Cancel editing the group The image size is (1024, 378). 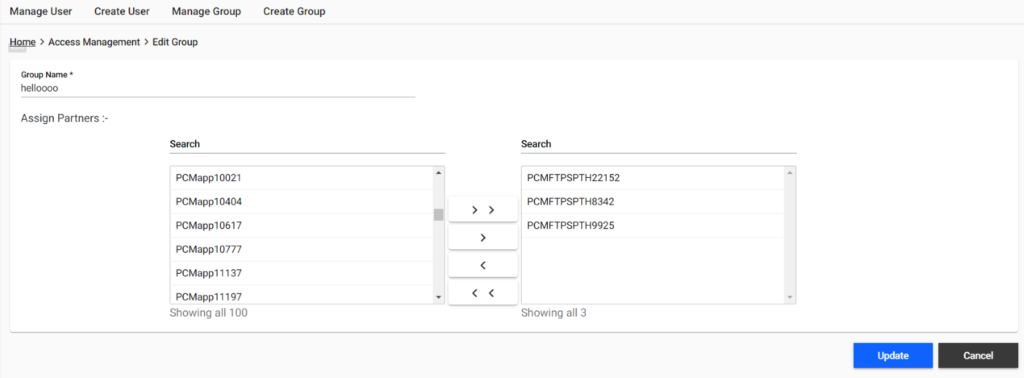tap(978, 356)
